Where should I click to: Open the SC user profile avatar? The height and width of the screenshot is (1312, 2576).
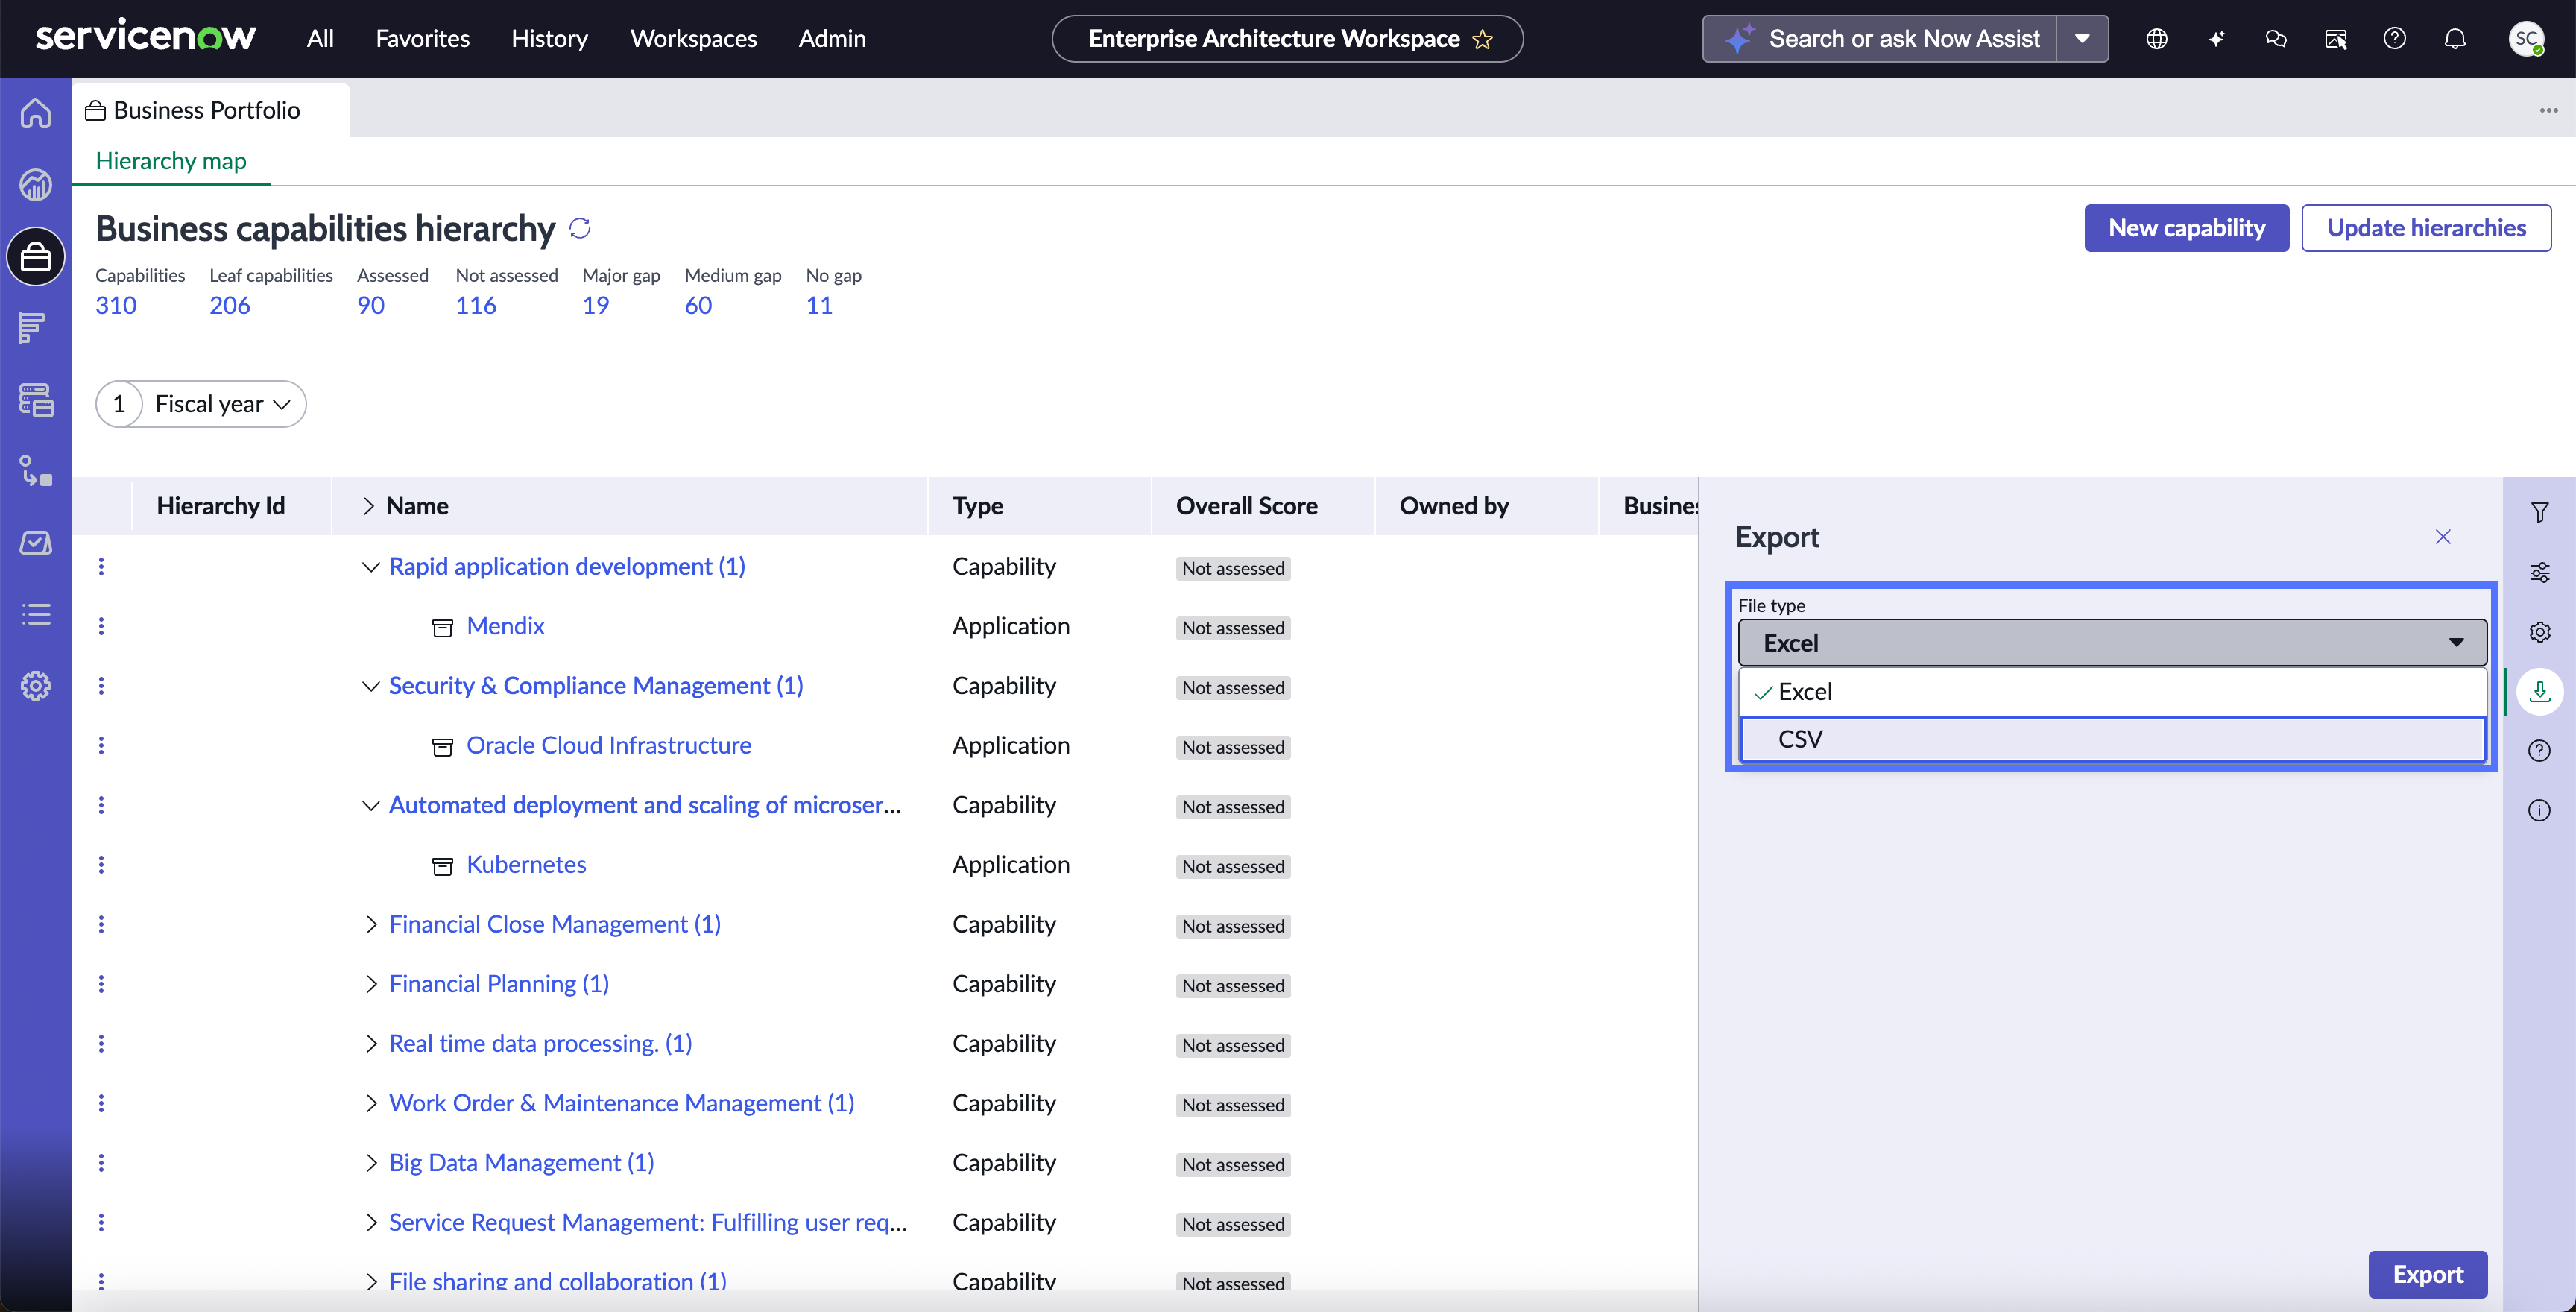(x=2527, y=39)
